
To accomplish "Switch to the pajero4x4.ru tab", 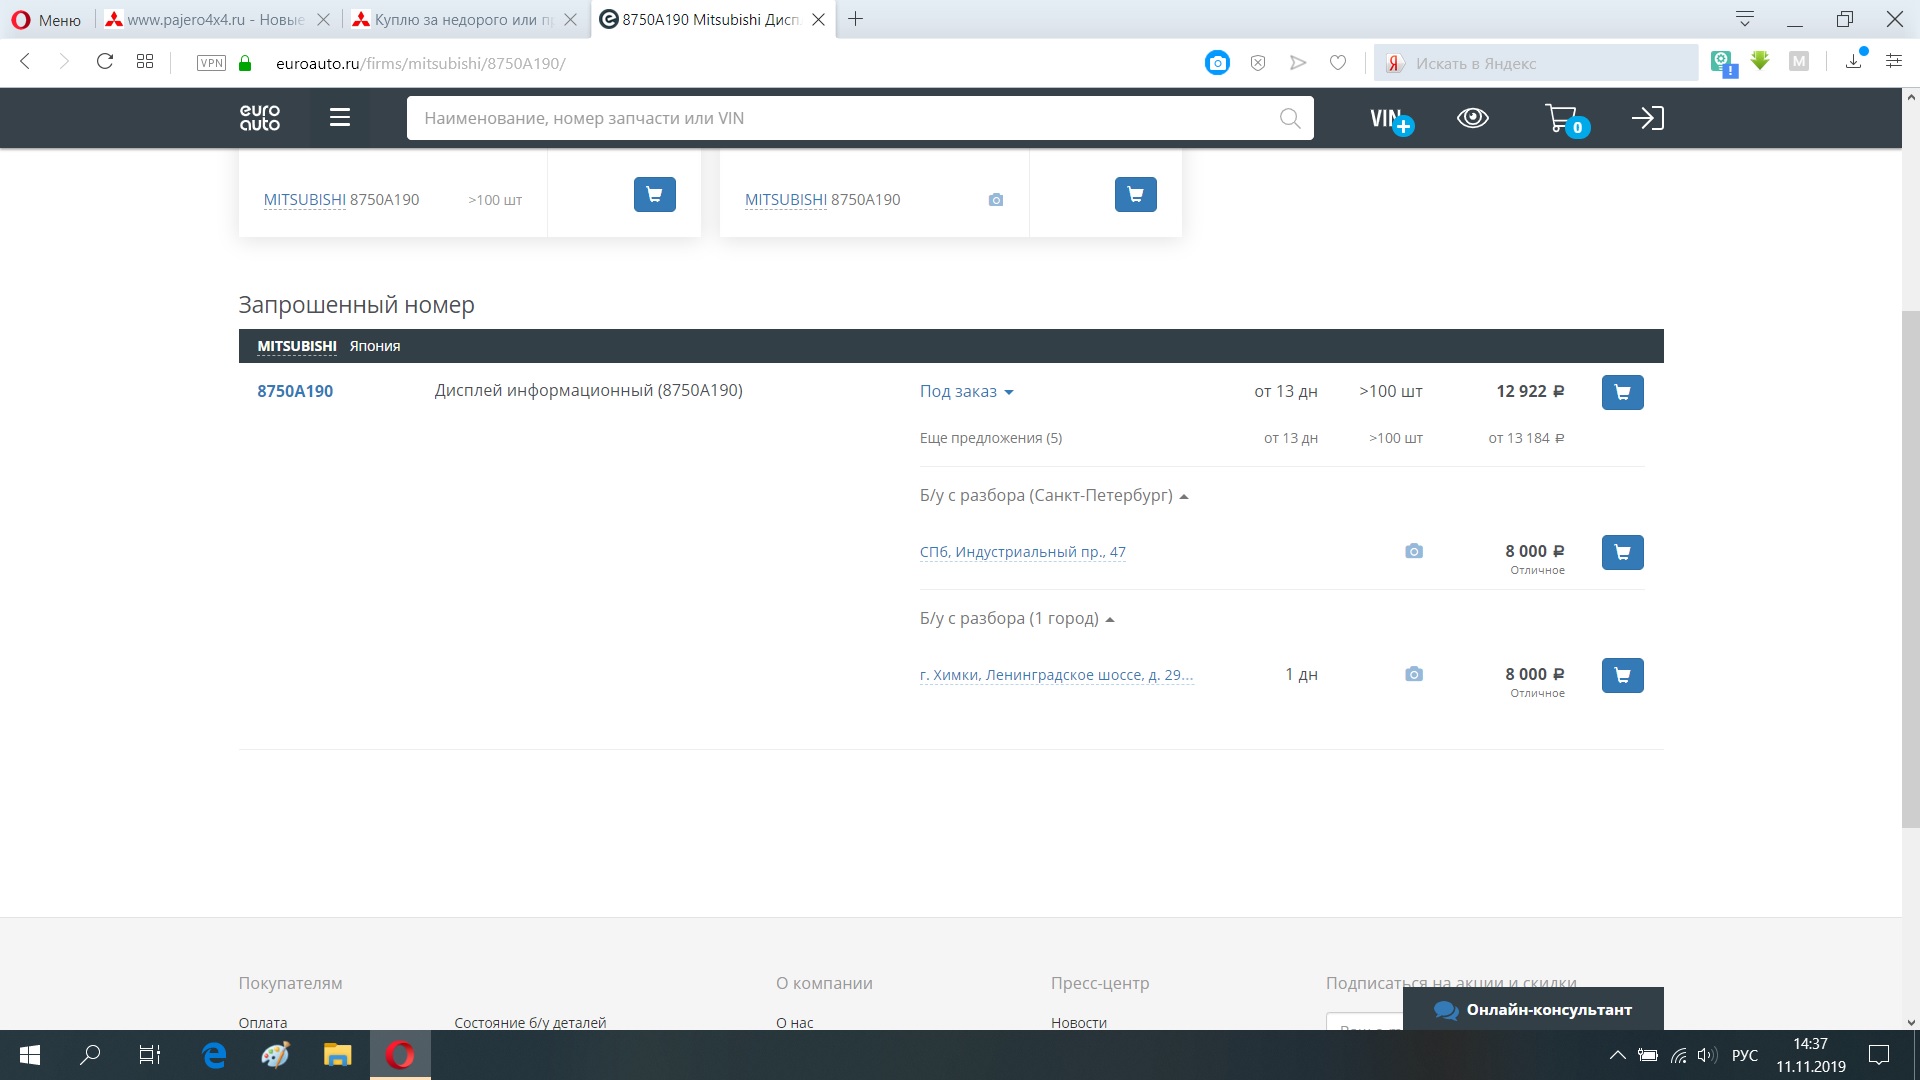I will (x=215, y=19).
